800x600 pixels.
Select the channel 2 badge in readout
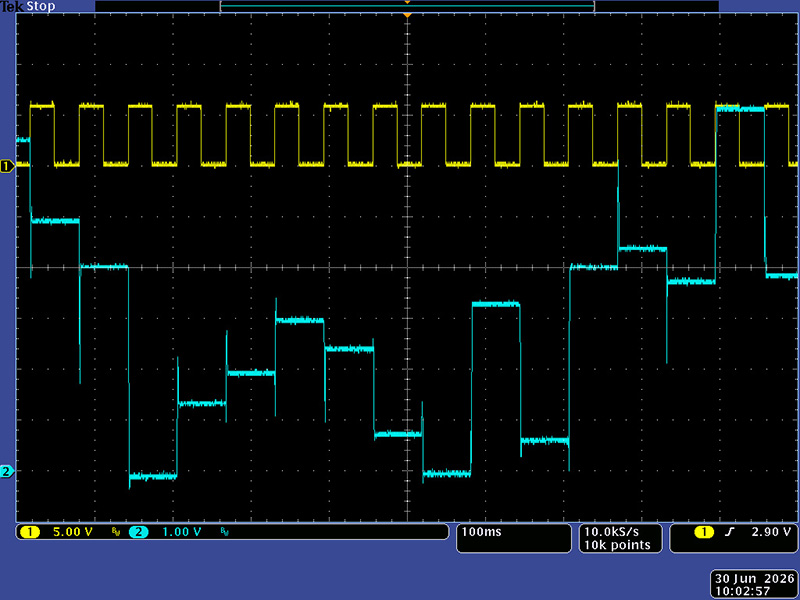[x=138, y=532]
